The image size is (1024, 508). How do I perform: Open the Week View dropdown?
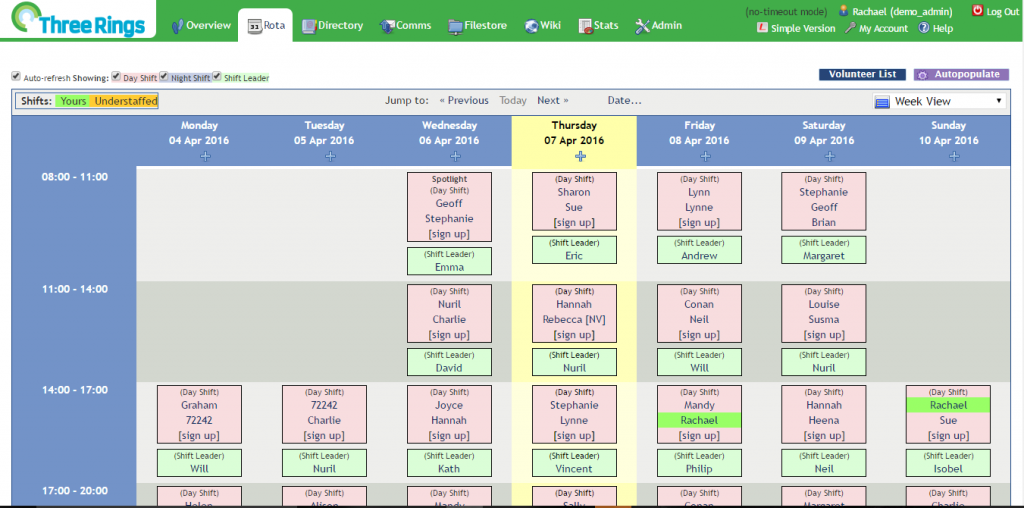pyautogui.click(x=938, y=101)
